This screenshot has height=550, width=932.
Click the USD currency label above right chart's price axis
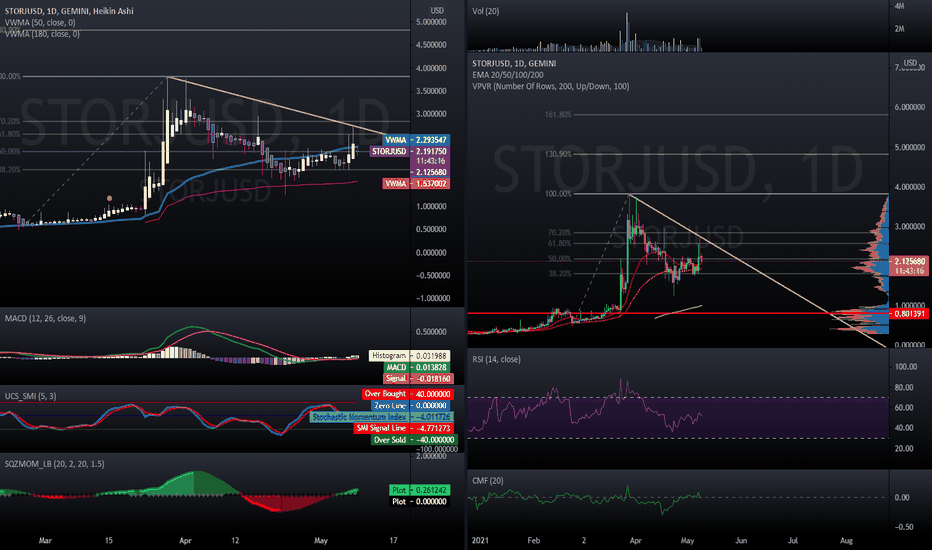tap(910, 62)
